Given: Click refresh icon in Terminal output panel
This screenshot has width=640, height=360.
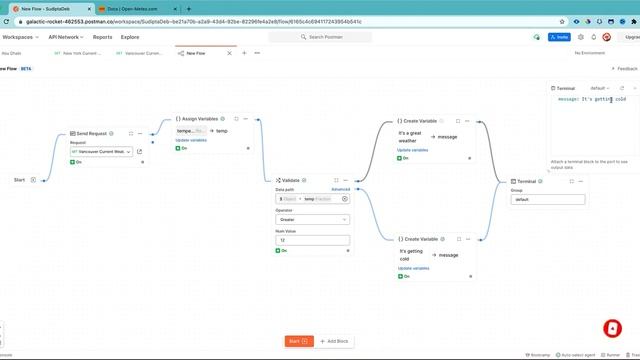Looking at the screenshot, I should pyautogui.click(x=622, y=88).
